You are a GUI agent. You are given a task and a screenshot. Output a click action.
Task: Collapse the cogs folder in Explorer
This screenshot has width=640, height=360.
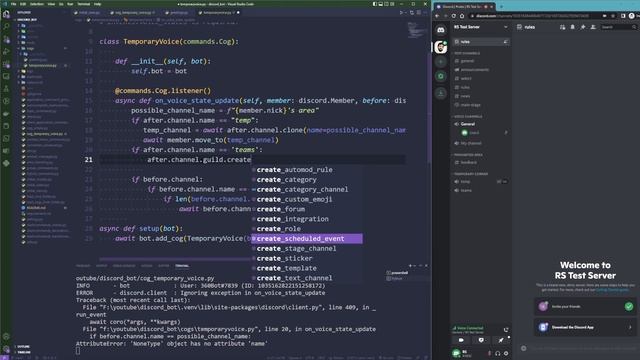point(30,48)
